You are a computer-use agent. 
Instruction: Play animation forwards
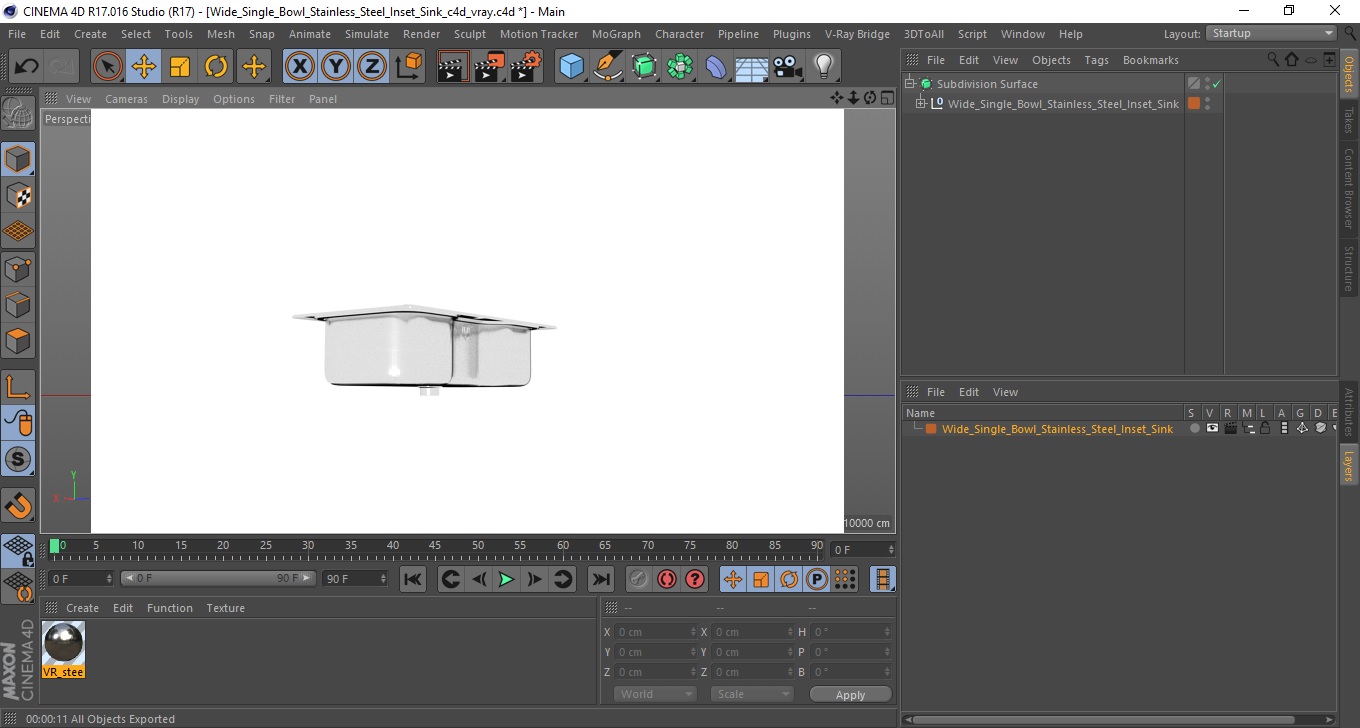(x=506, y=579)
